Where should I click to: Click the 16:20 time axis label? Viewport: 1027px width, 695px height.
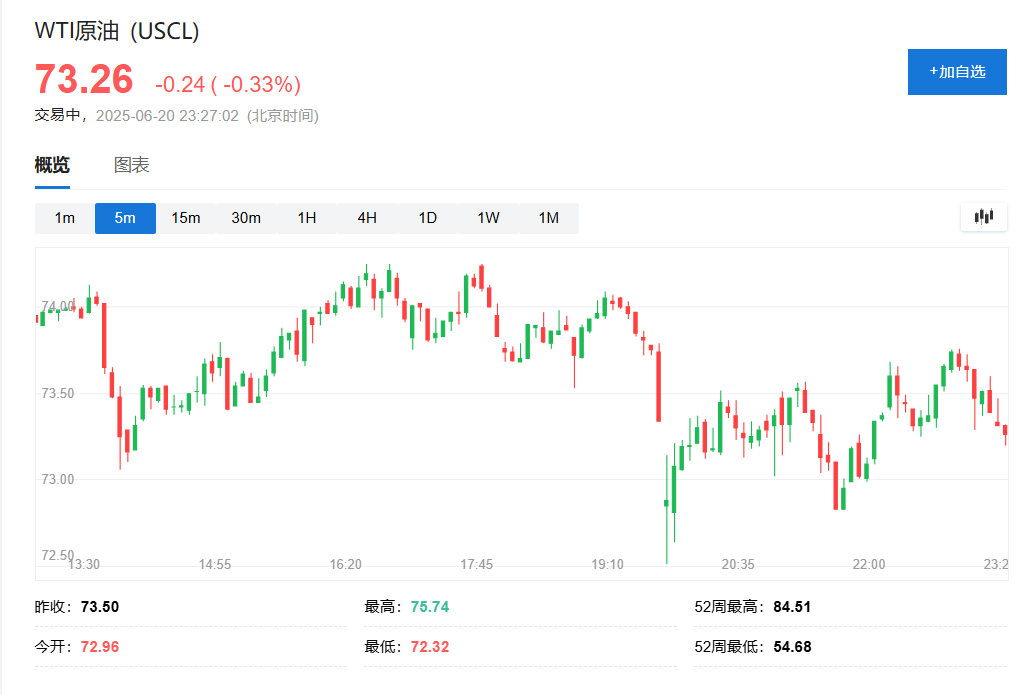346,564
